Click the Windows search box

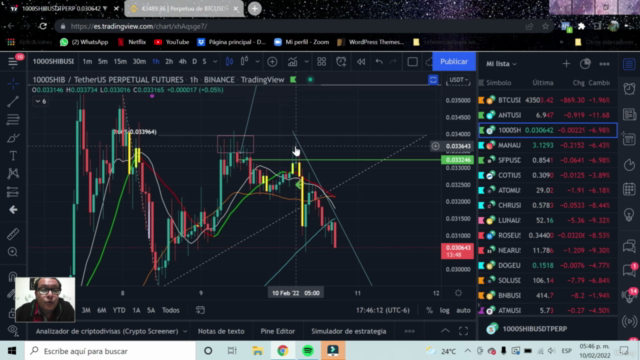[110, 351]
